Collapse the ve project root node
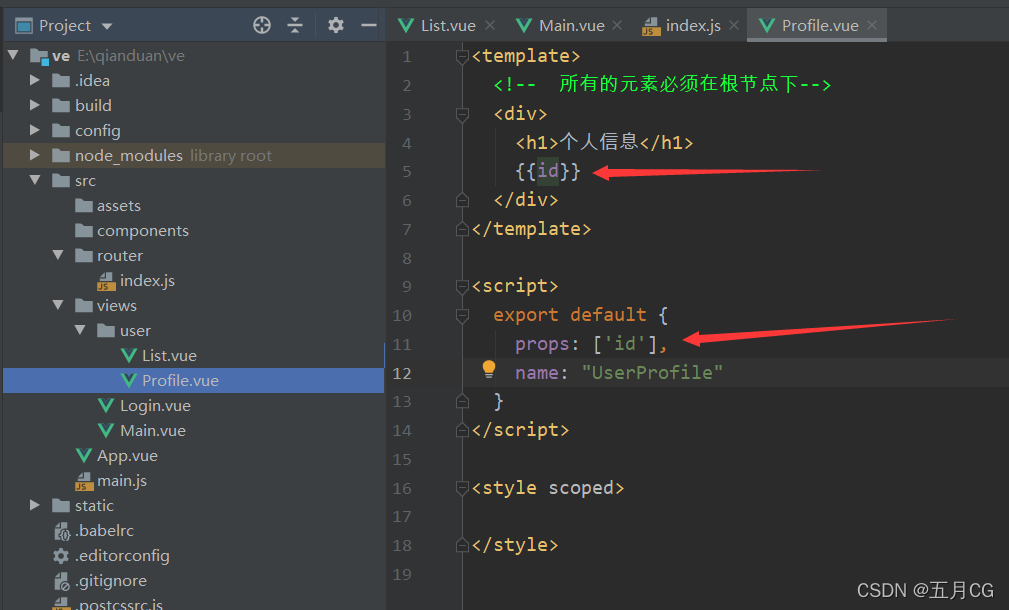The height and width of the screenshot is (610, 1009). coord(14,55)
